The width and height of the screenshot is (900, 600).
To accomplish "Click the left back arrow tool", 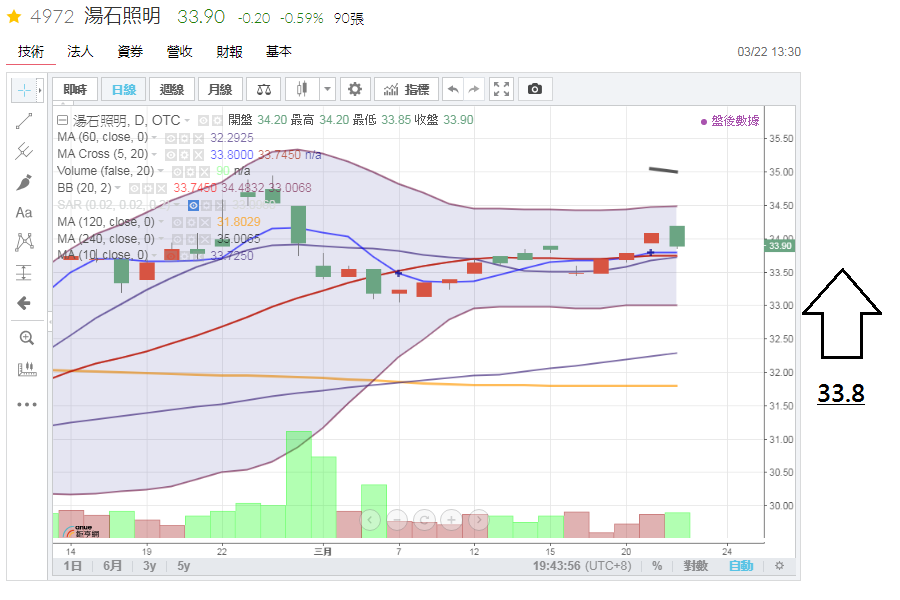I will point(24,303).
